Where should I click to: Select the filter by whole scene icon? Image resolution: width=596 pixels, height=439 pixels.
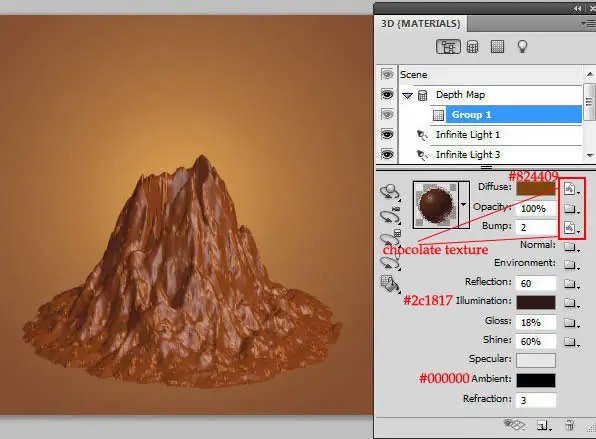coord(448,47)
